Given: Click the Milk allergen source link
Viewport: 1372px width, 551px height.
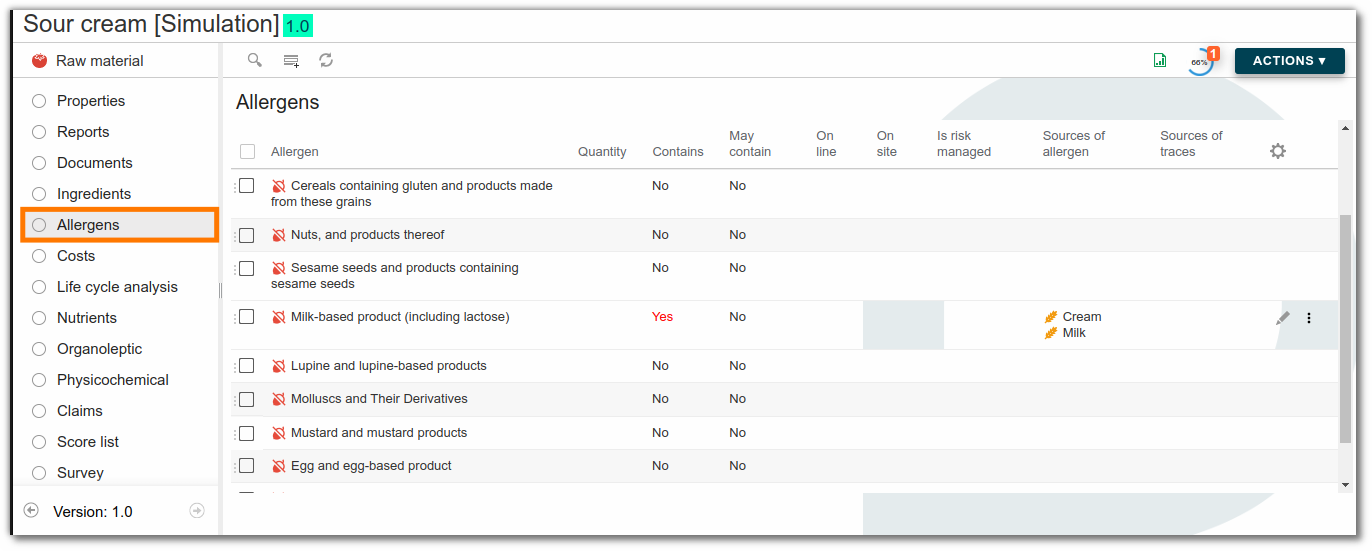Looking at the screenshot, I should point(1074,333).
